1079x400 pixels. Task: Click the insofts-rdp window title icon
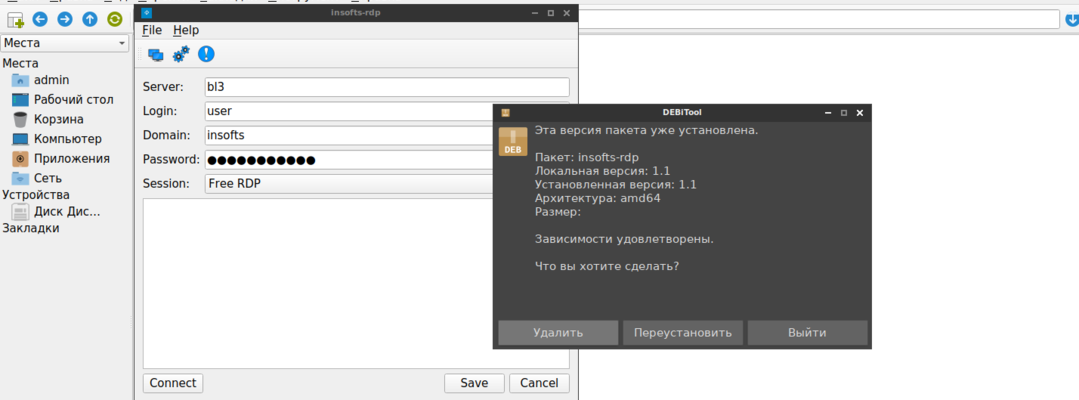(x=147, y=12)
